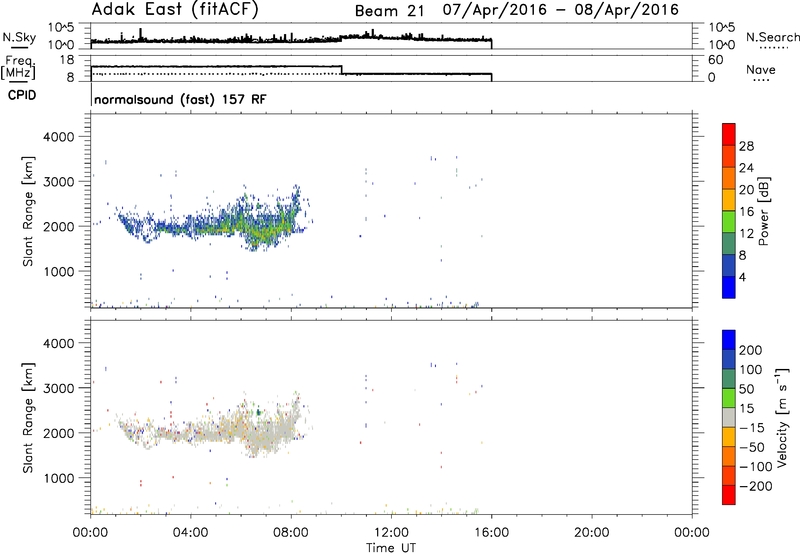Click the 'N.Search' legend label

coord(772,37)
